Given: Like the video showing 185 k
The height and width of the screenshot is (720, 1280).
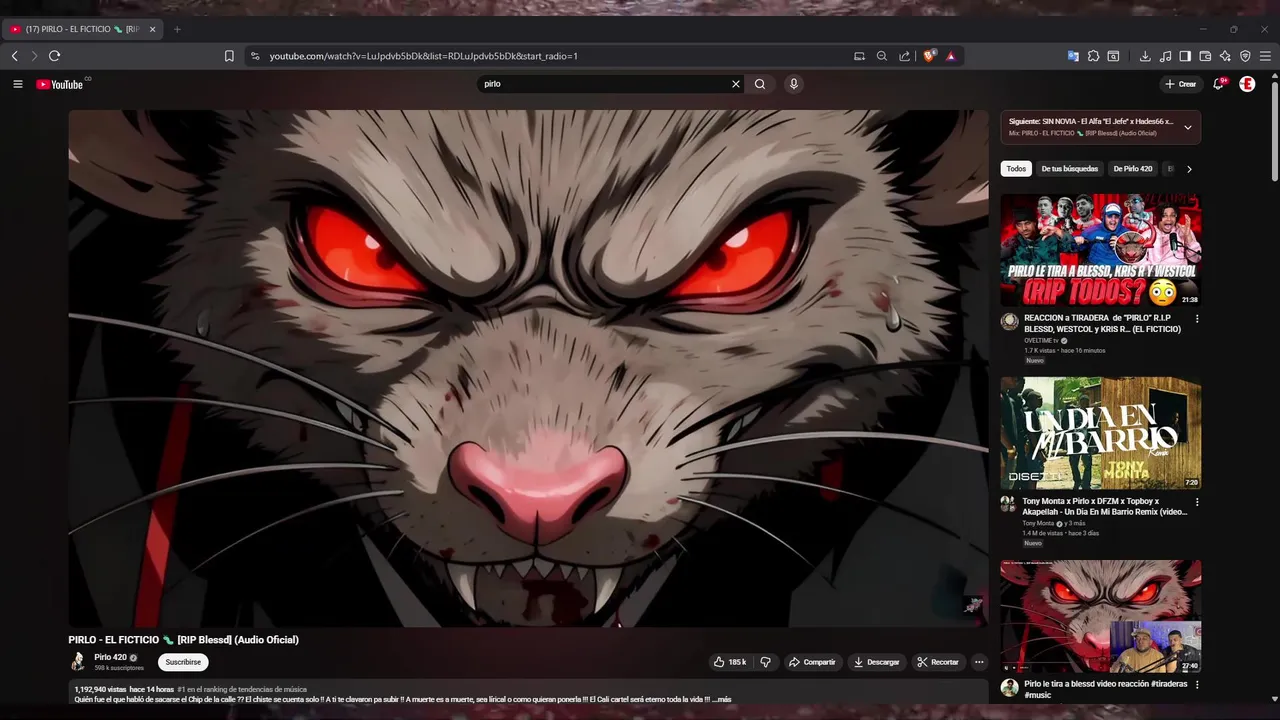Looking at the screenshot, I should [x=729, y=662].
